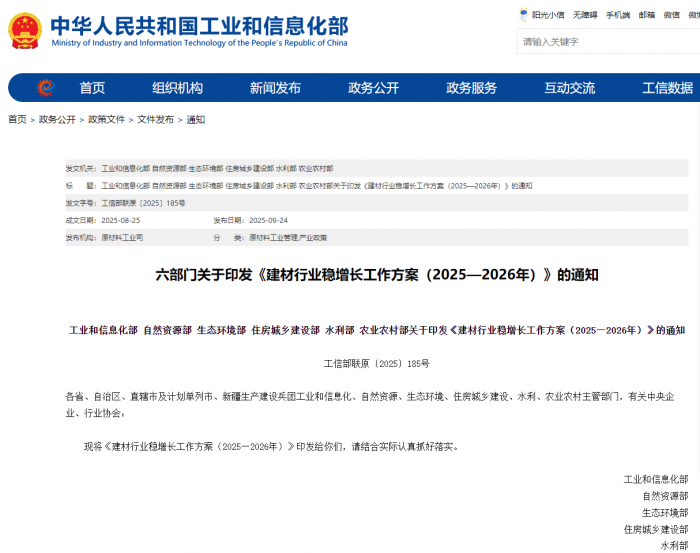700x553 pixels.
Task: Go to 文件发布 in the breadcrumb
Action: click(155, 119)
